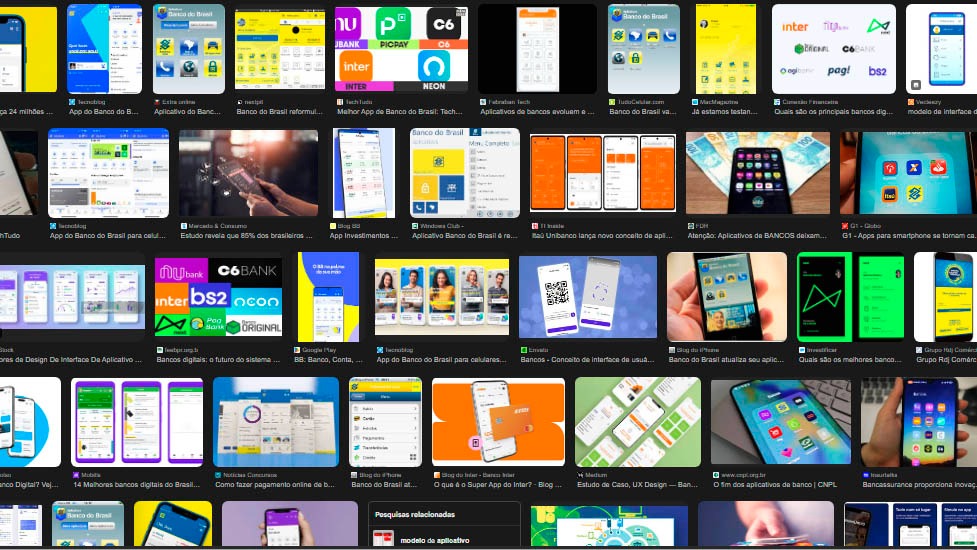The width and height of the screenshot is (977, 550).
Task: Select related search 'modelo de aplicativo'
Action: point(434,540)
